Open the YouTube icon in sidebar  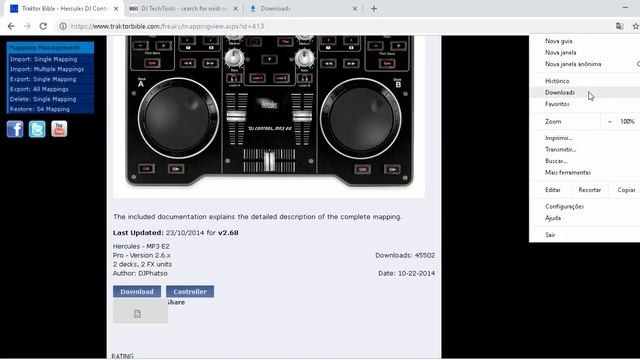click(x=59, y=129)
